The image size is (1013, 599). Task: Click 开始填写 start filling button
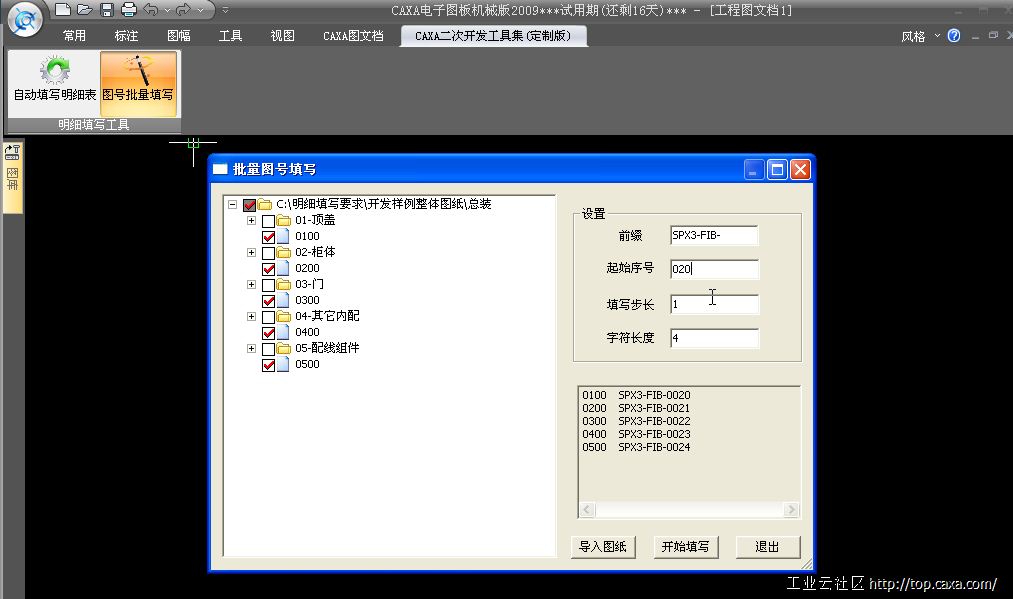[x=685, y=547]
